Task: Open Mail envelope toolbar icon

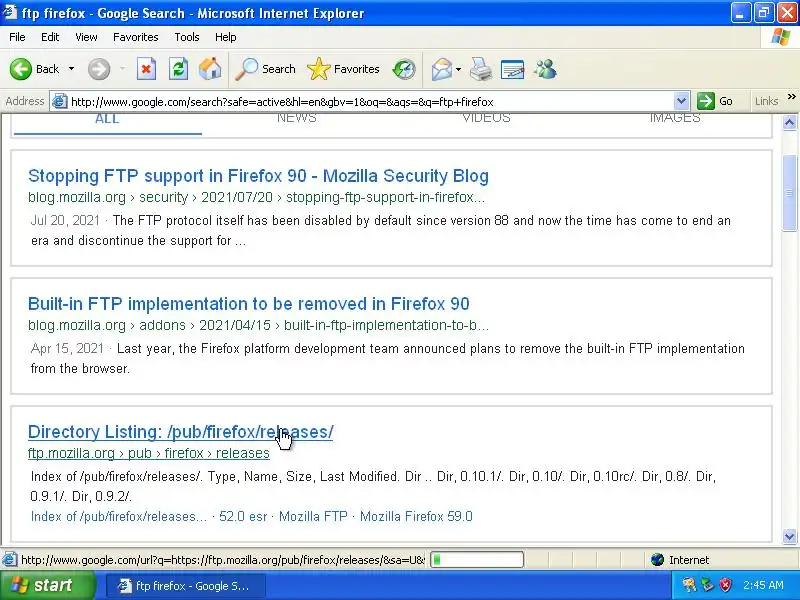Action: pyautogui.click(x=442, y=69)
